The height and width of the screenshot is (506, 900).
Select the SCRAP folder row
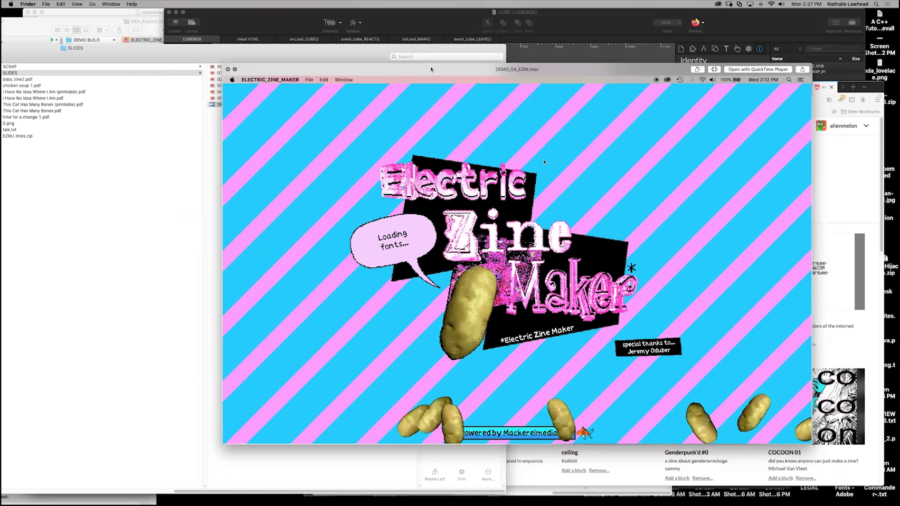coord(102,67)
